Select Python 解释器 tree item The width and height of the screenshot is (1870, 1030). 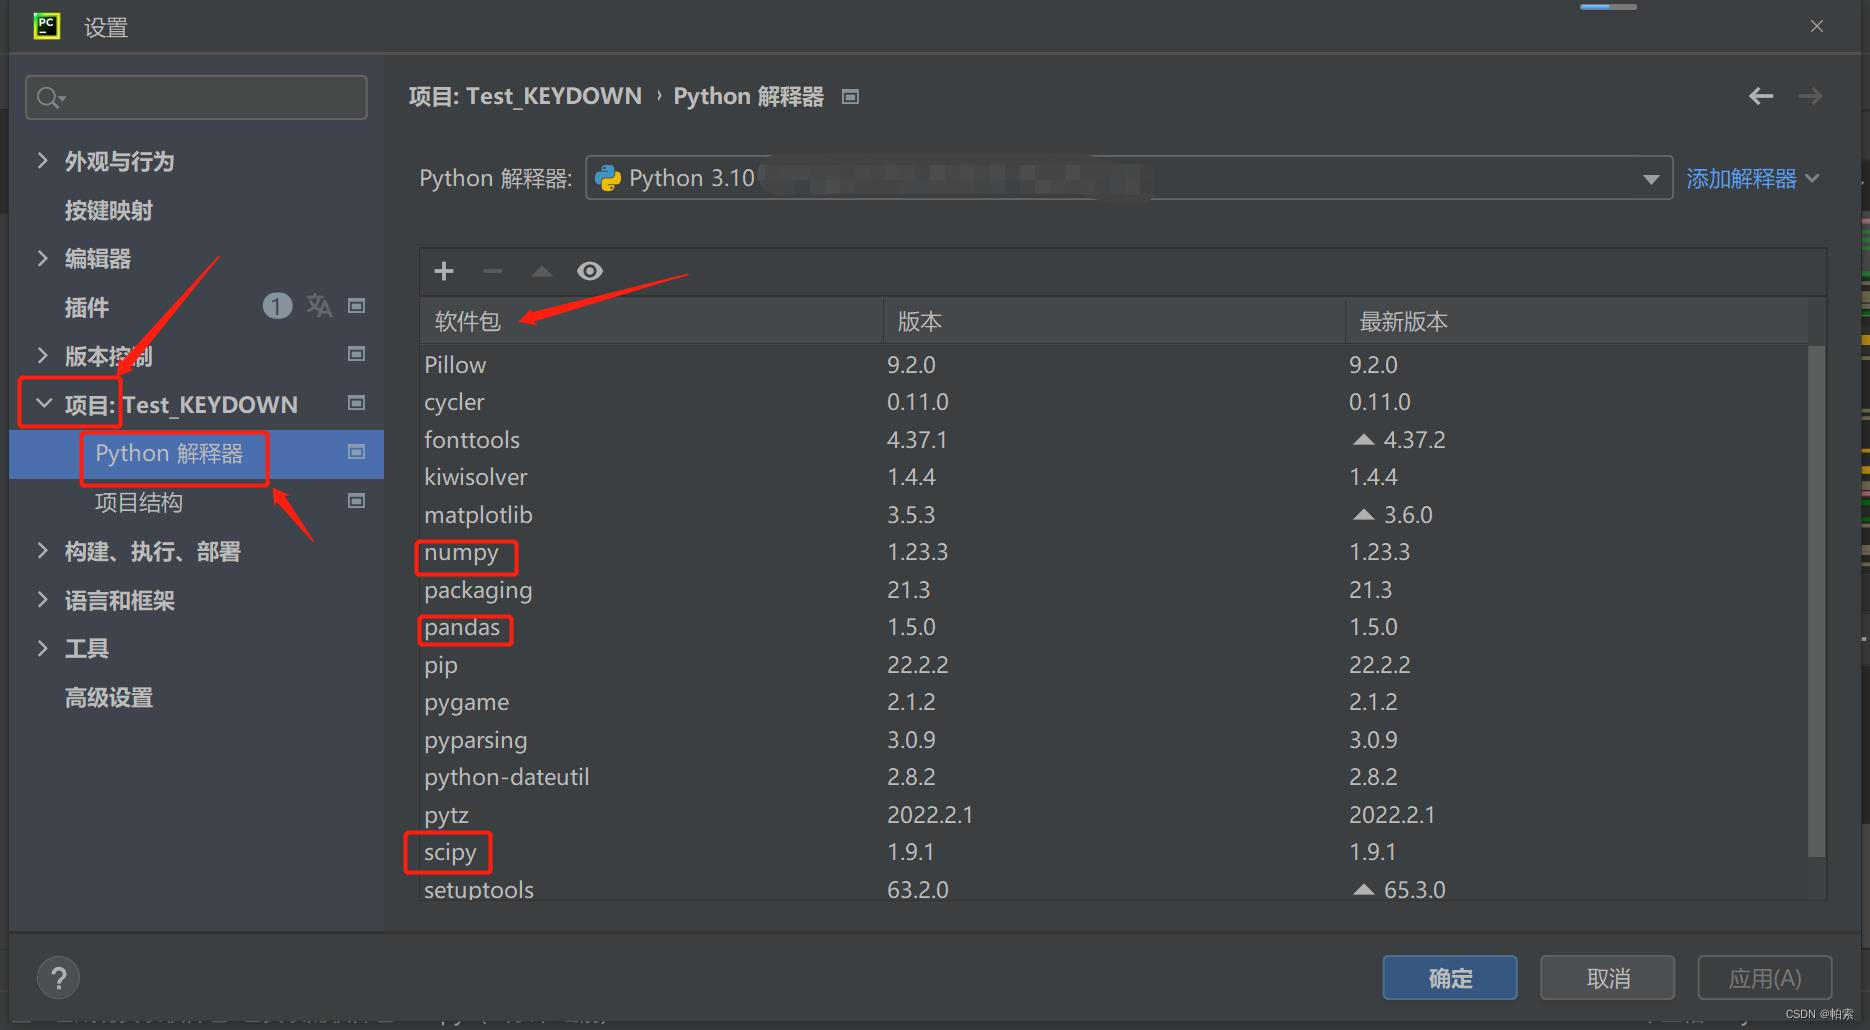[169, 453]
